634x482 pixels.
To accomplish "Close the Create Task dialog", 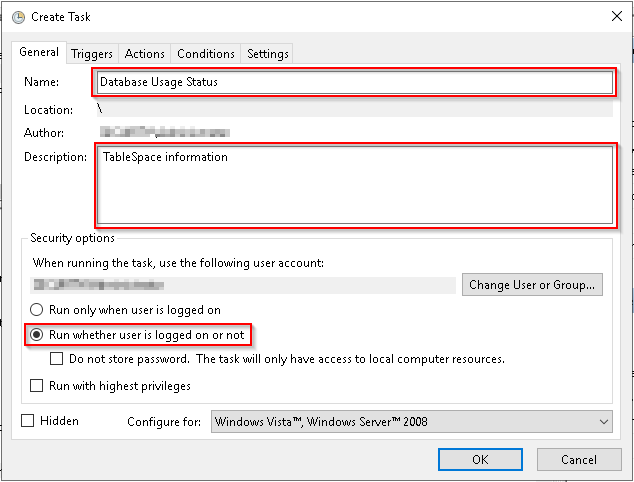I will click(x=611, y=16).
